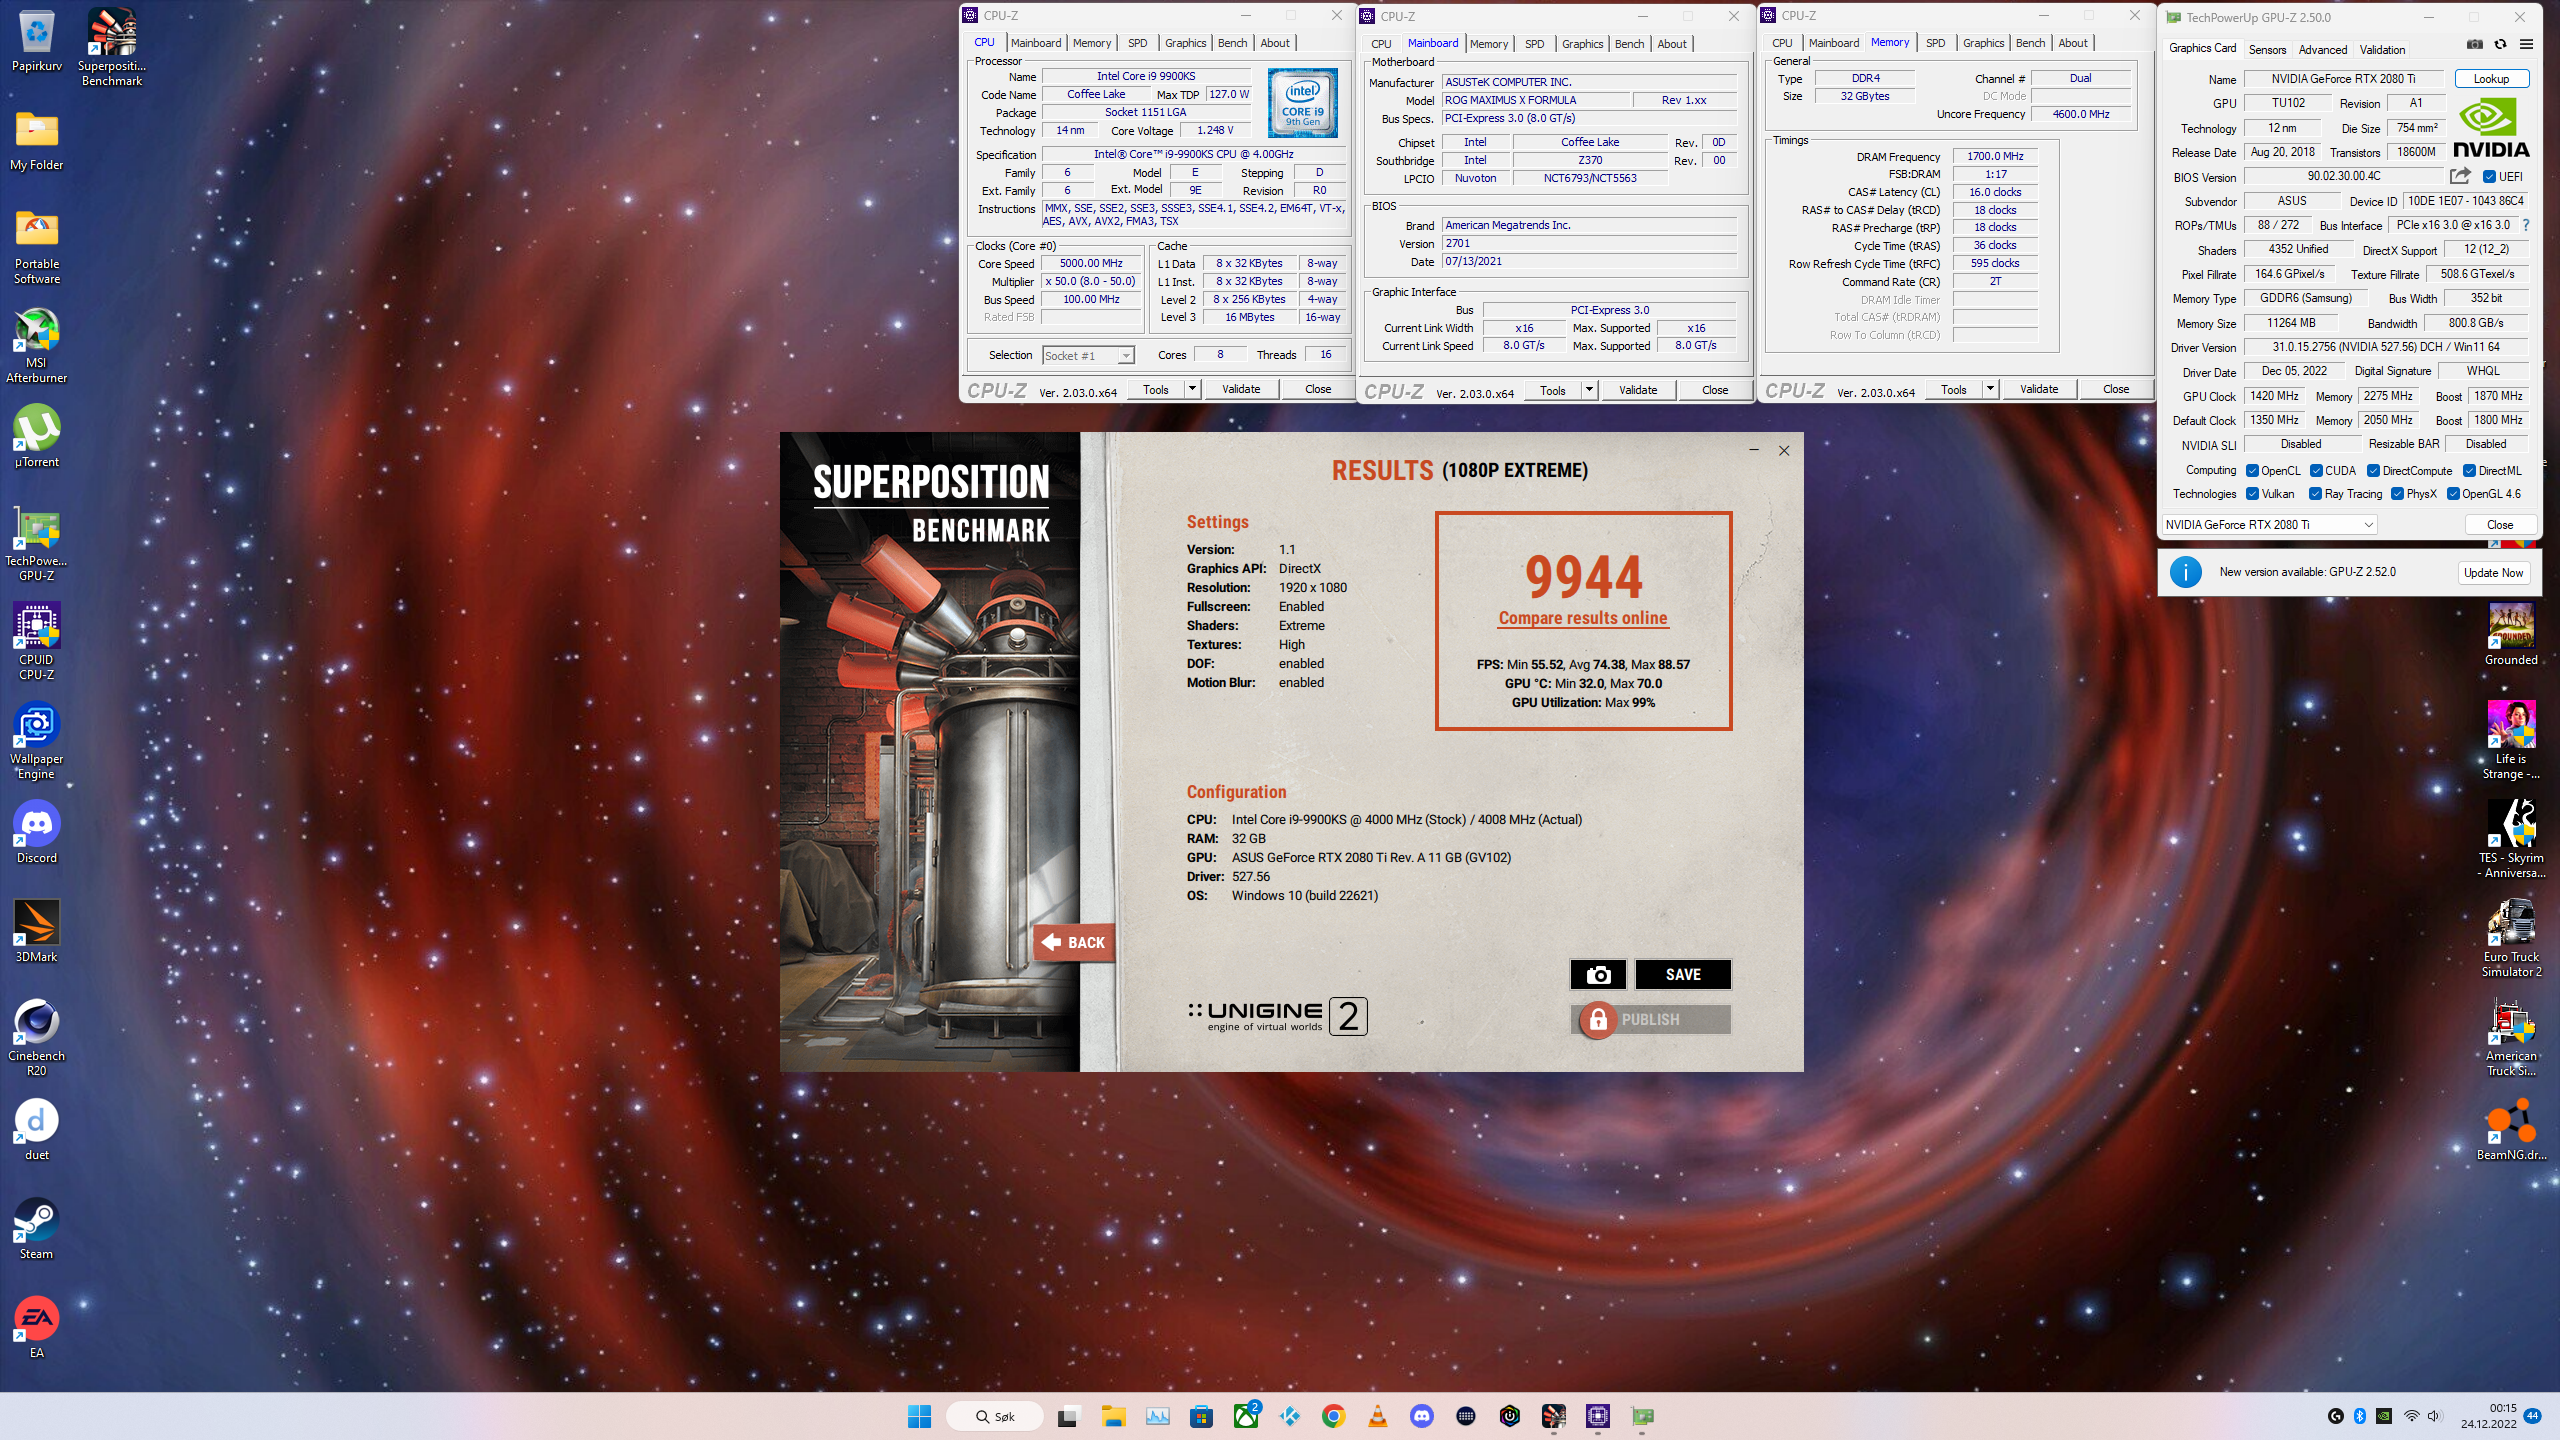The height and width of the screenshot is (1440, 2560).
Task: Open the Validation tab in GPU-Z
Action: pos(2382,50)
